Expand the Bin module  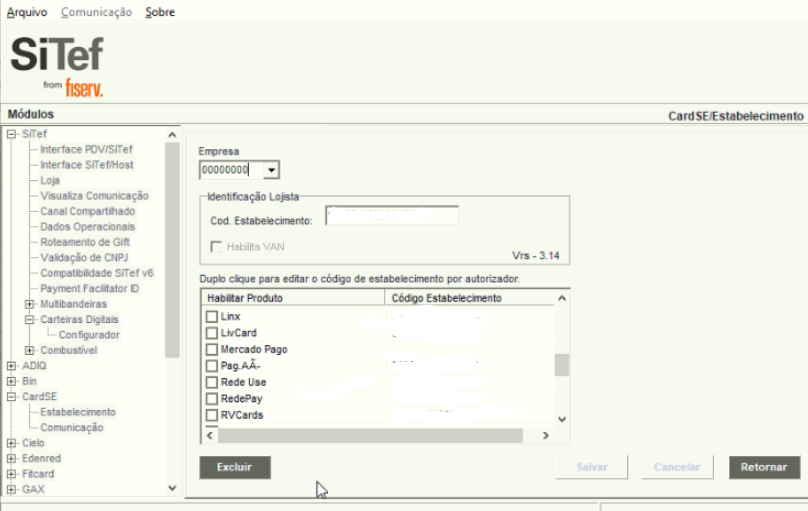click(11, 381)
